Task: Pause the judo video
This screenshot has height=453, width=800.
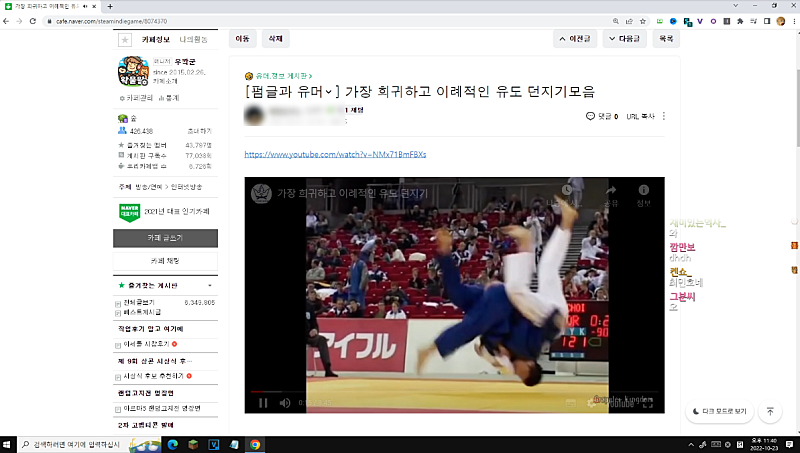Action: (x=263, y=403)
